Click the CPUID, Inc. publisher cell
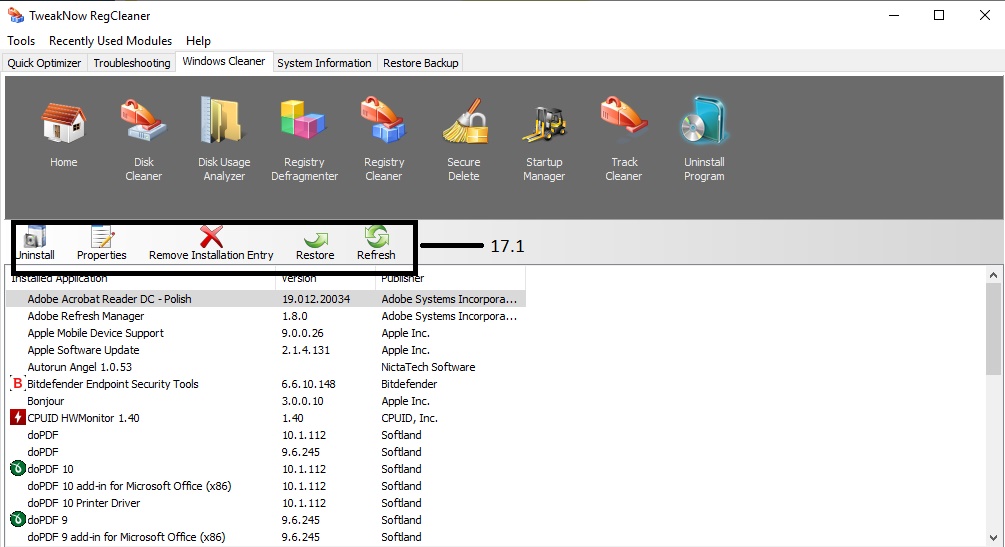1005x547 pixels. pos(410,418)
